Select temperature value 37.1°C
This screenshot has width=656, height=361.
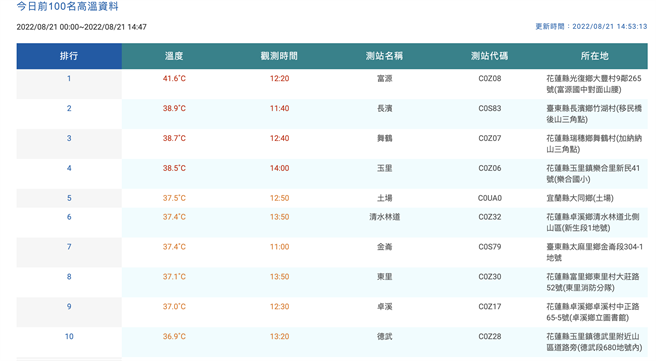point(174,277)
